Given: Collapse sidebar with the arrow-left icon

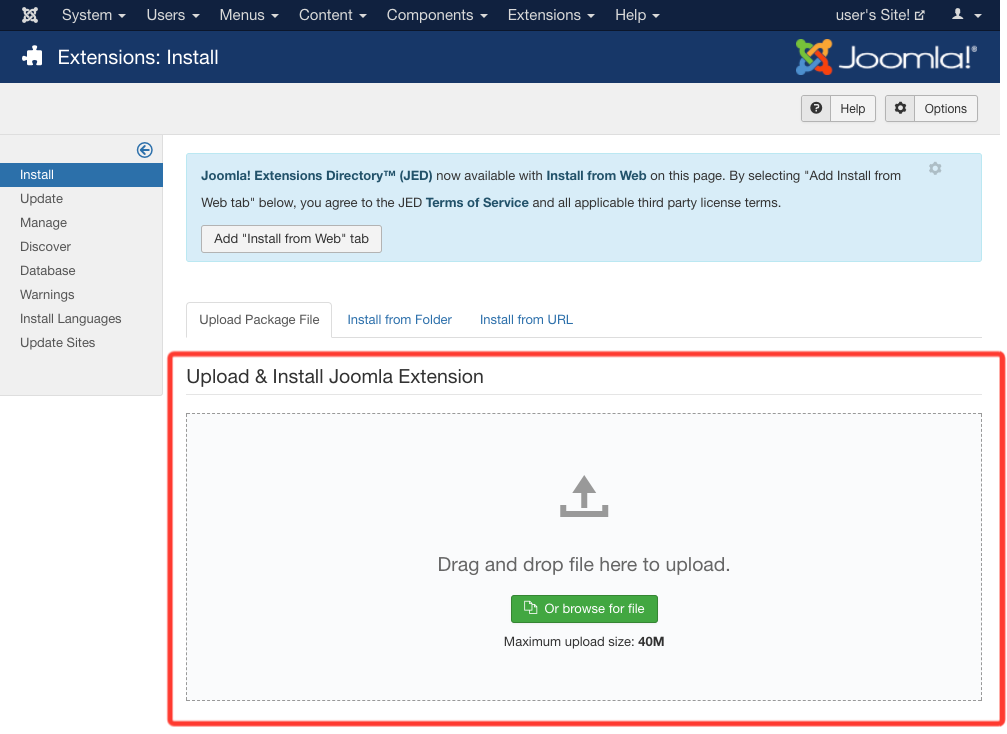Looking at the screenshot, I should click(144, 150).
